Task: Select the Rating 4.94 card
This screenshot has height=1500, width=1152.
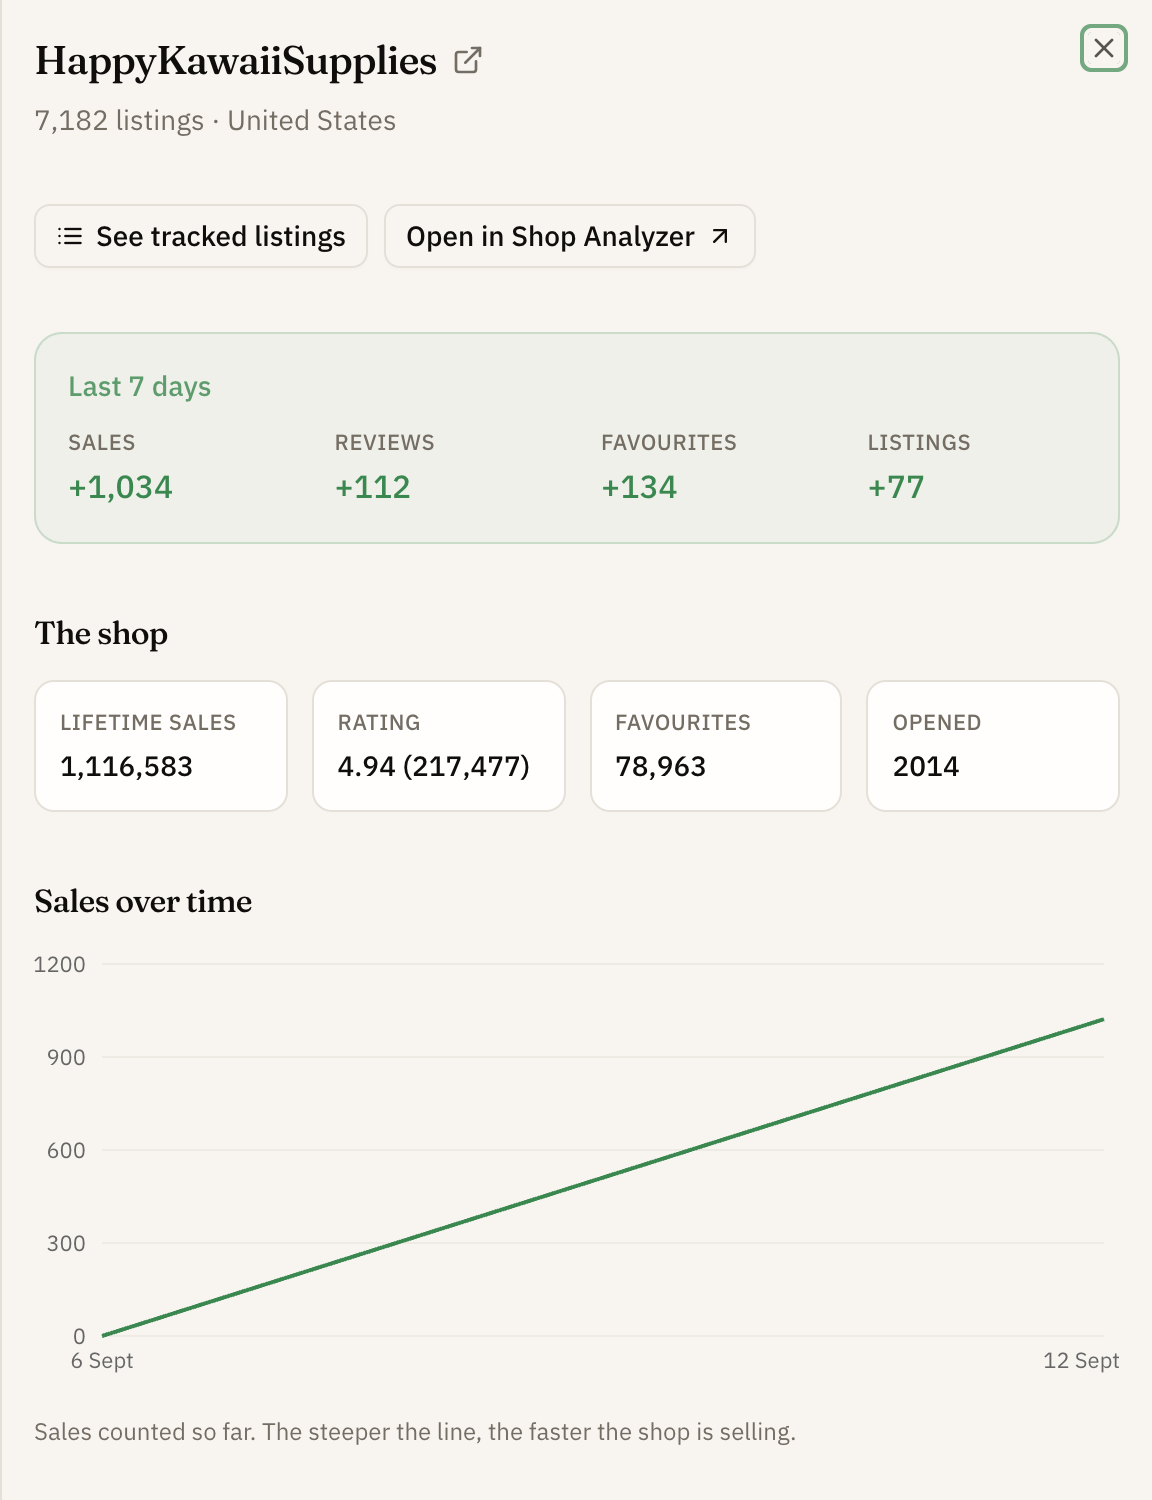Action: tap(439, 746)
